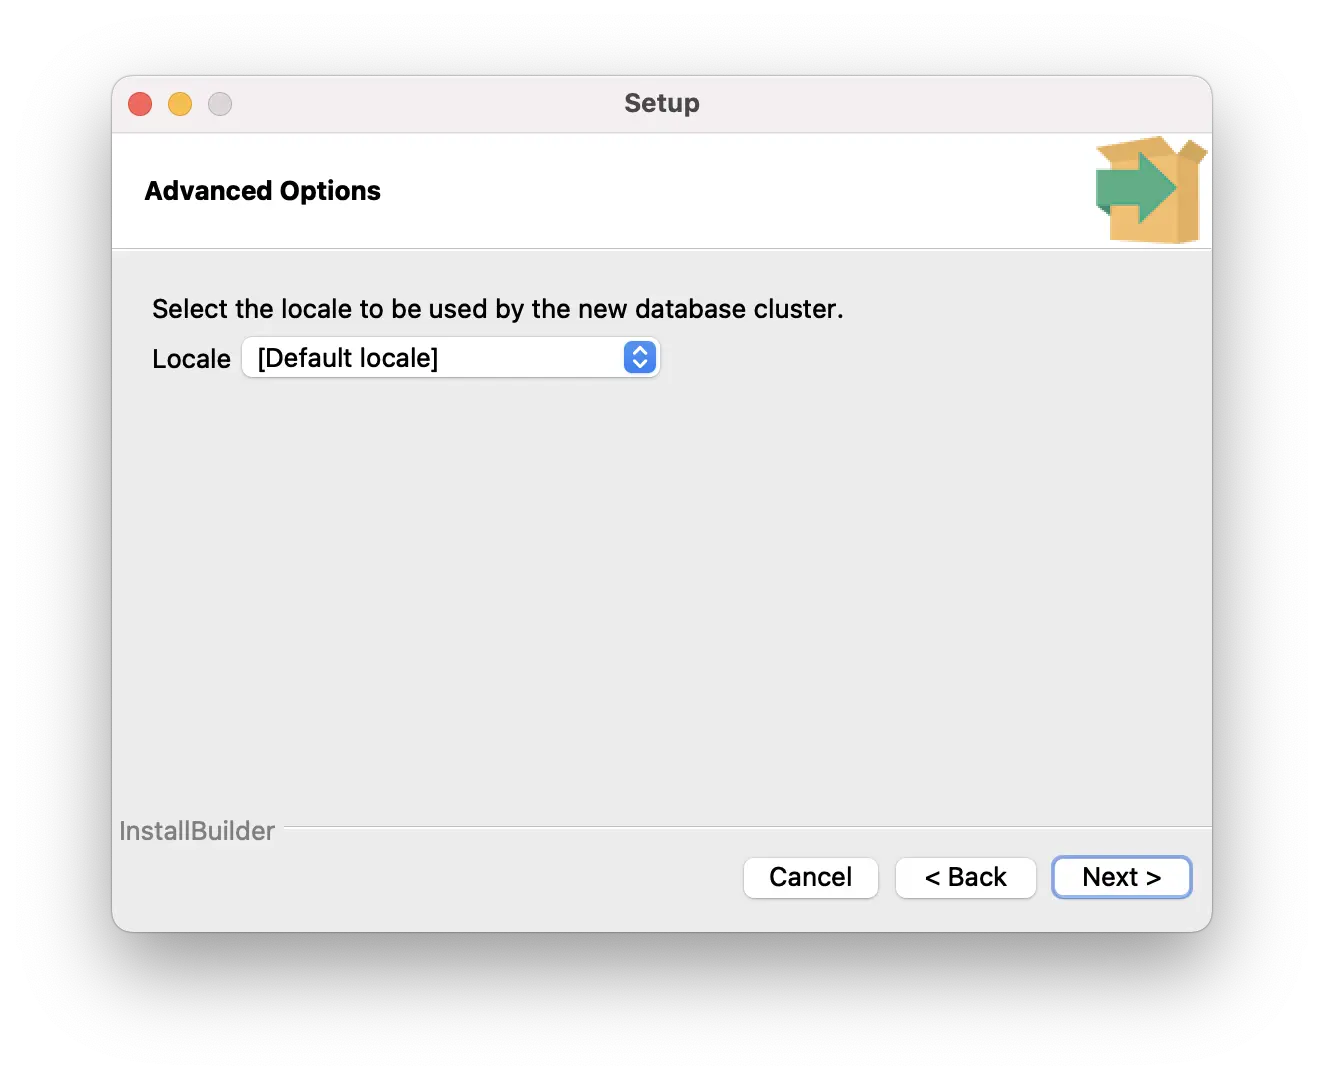Screen dimensions: 1324x1080
Task: Click the InstallBuilder label
Action: (197, 831)
